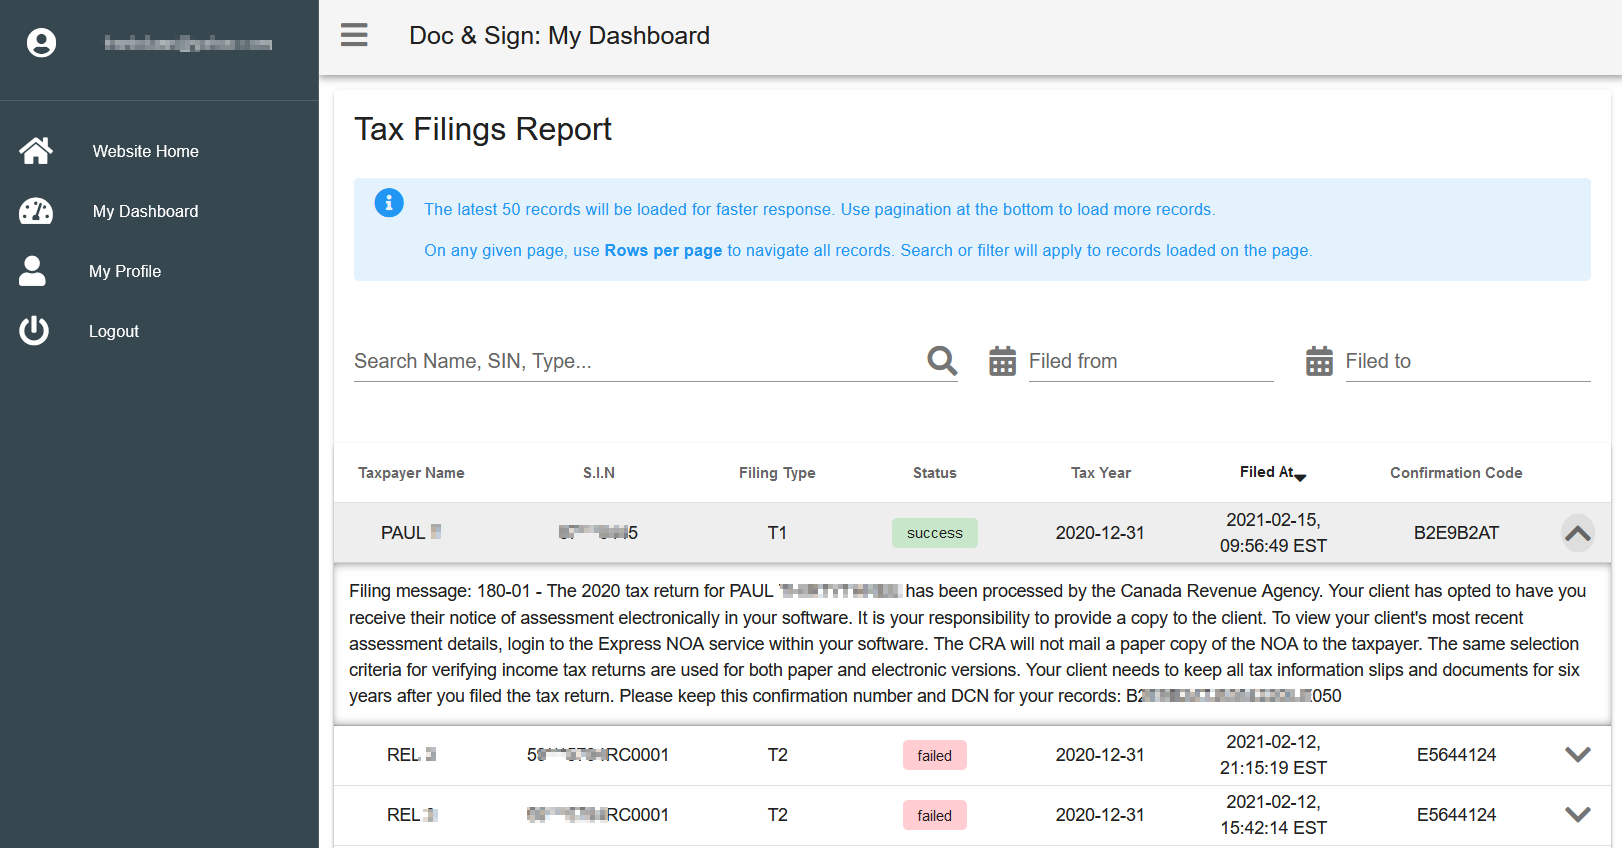Collapse the PAUL filing row details
Image resolution: width=1622 pixels, height=848 pixels.
tap(1577, 533)
